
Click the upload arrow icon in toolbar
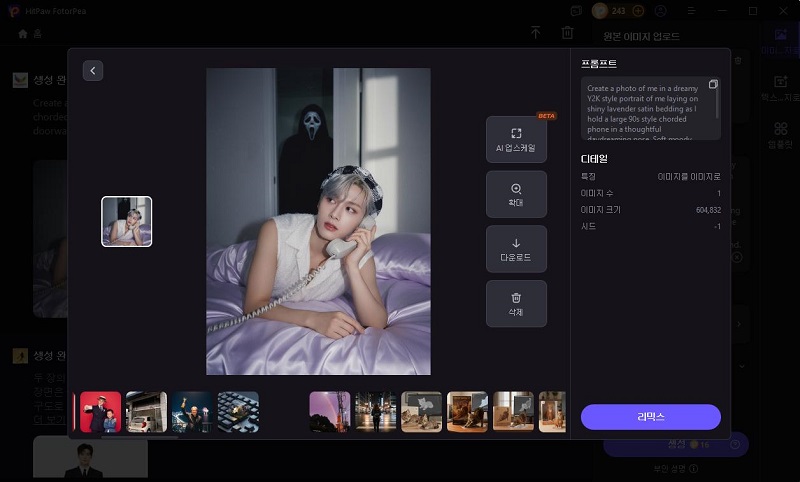tap(536, 33)
